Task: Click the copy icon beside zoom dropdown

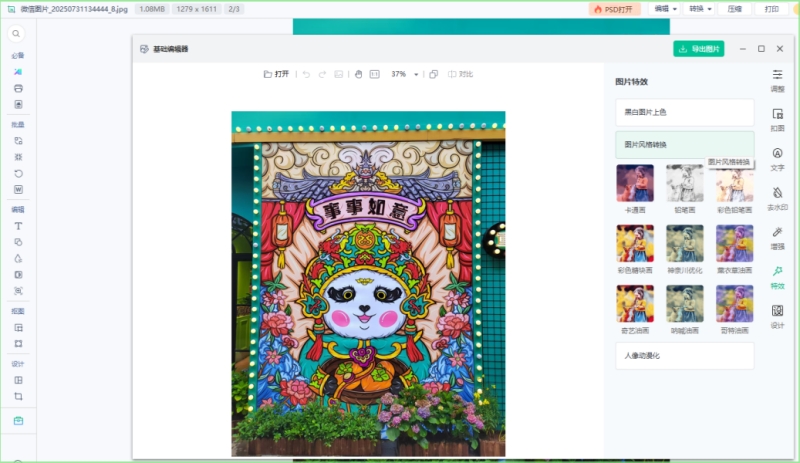Action: [434, 74]
